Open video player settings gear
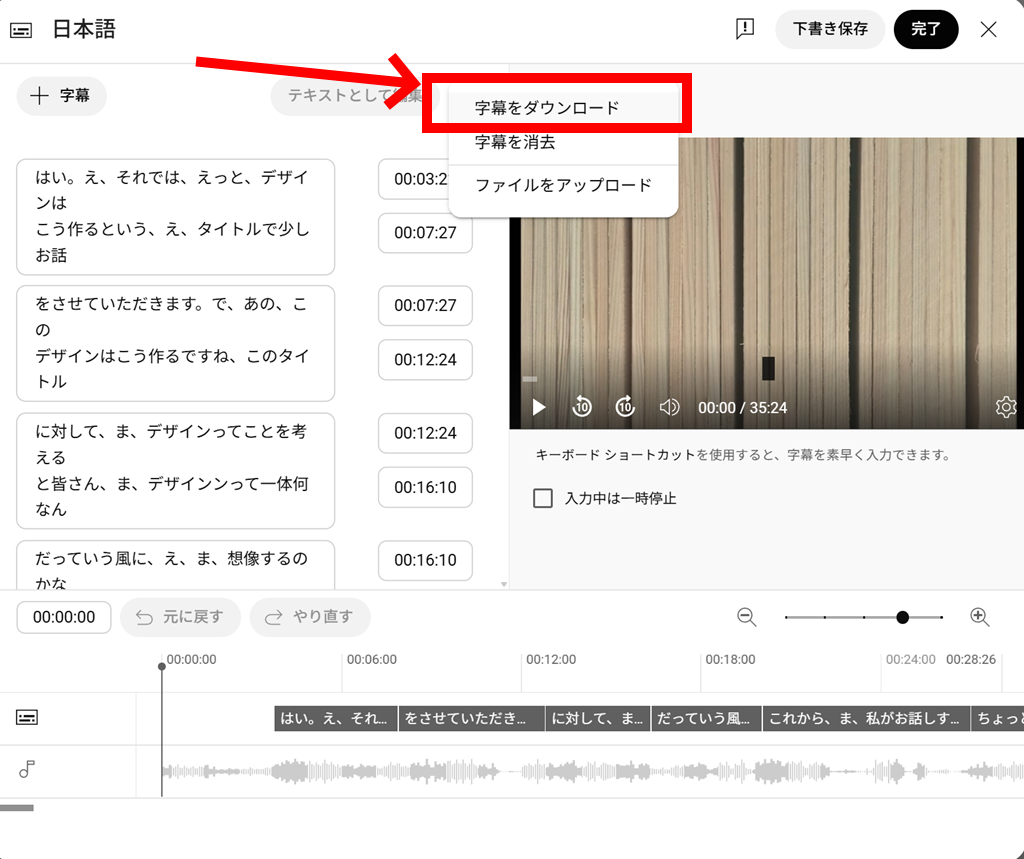Viewport: 1024px width, 859px height. point(1006,407)
